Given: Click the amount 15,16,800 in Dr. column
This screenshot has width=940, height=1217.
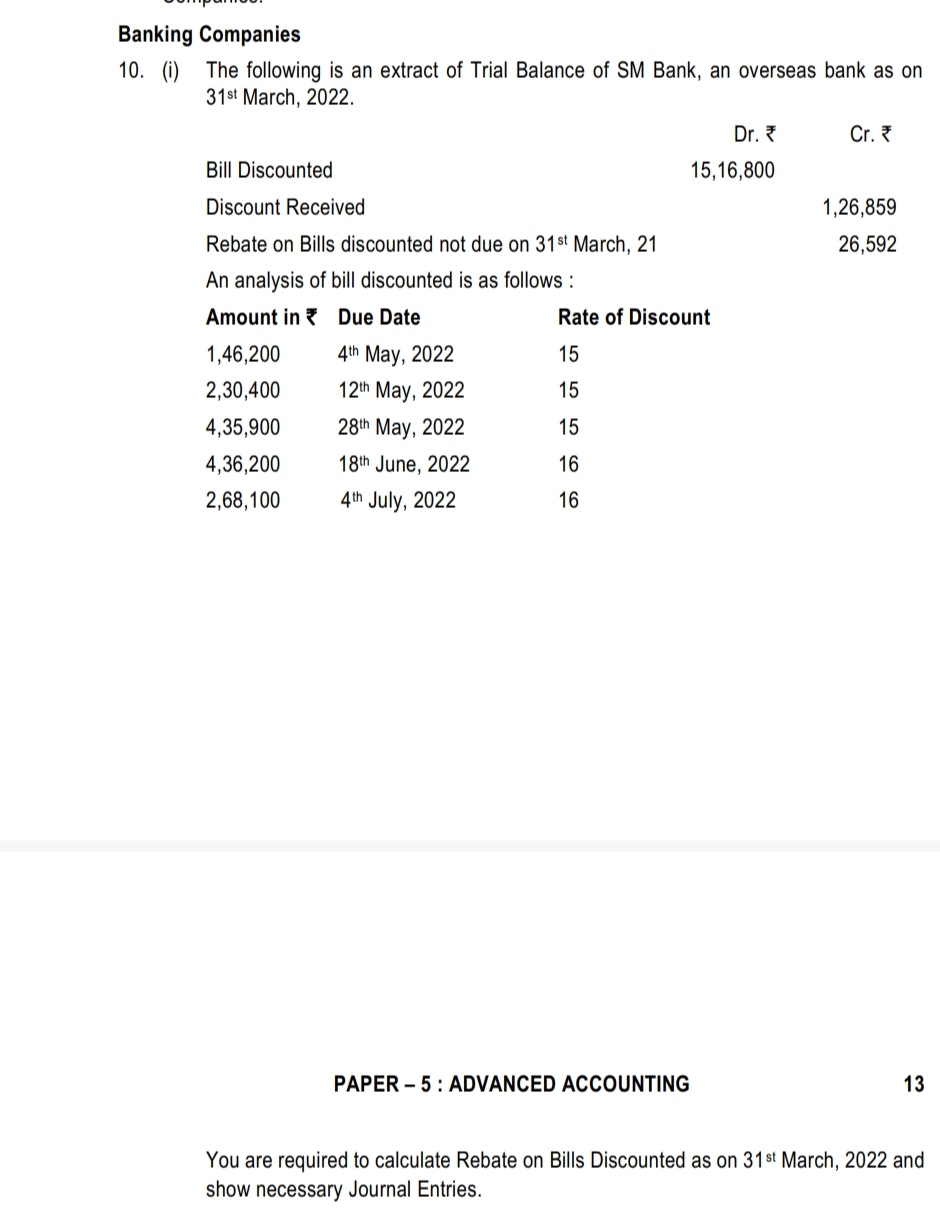Looking at the screenshot, I should 732,170.
